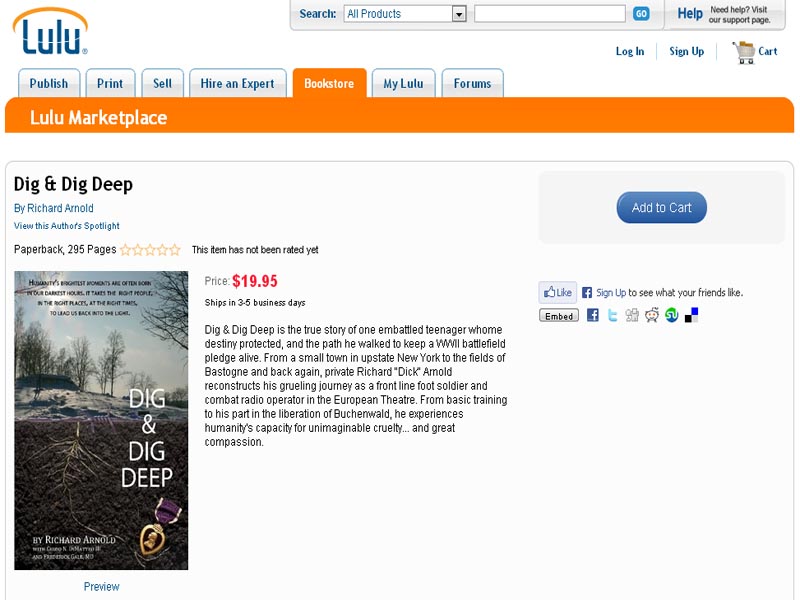Open the shopping cart icon

(744, 52)
